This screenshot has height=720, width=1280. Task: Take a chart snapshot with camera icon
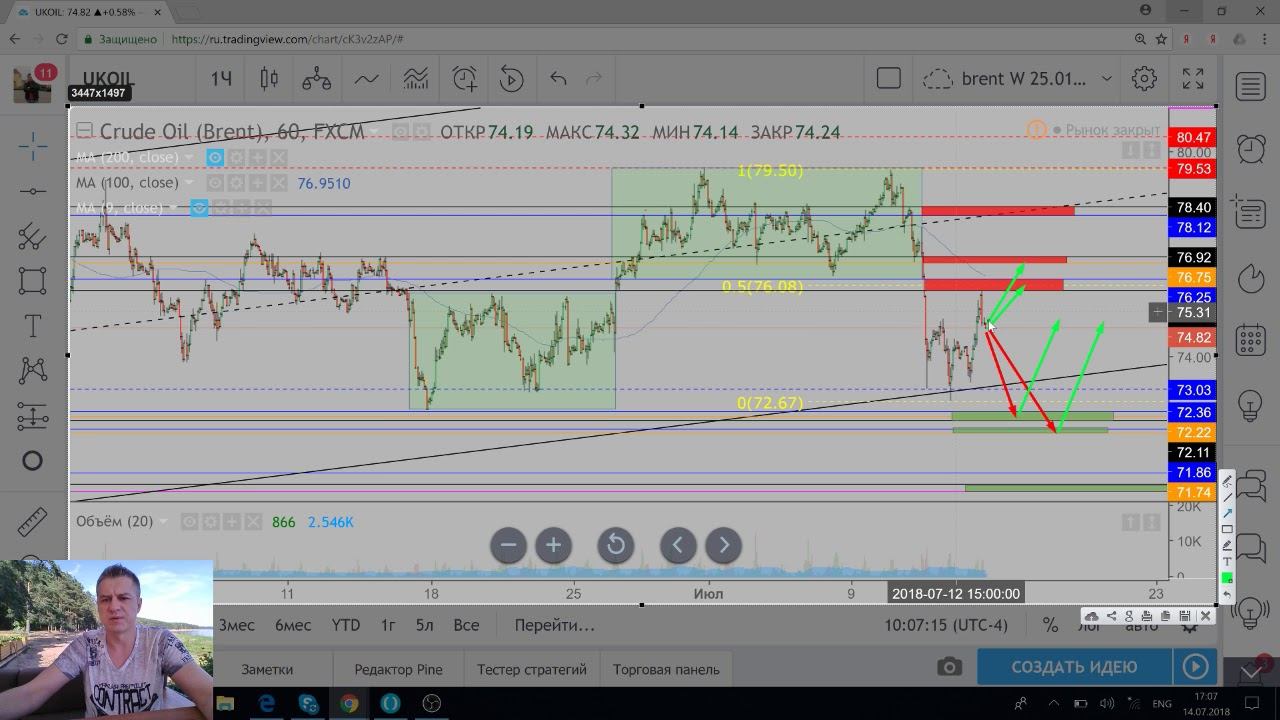tap(949, 667)
